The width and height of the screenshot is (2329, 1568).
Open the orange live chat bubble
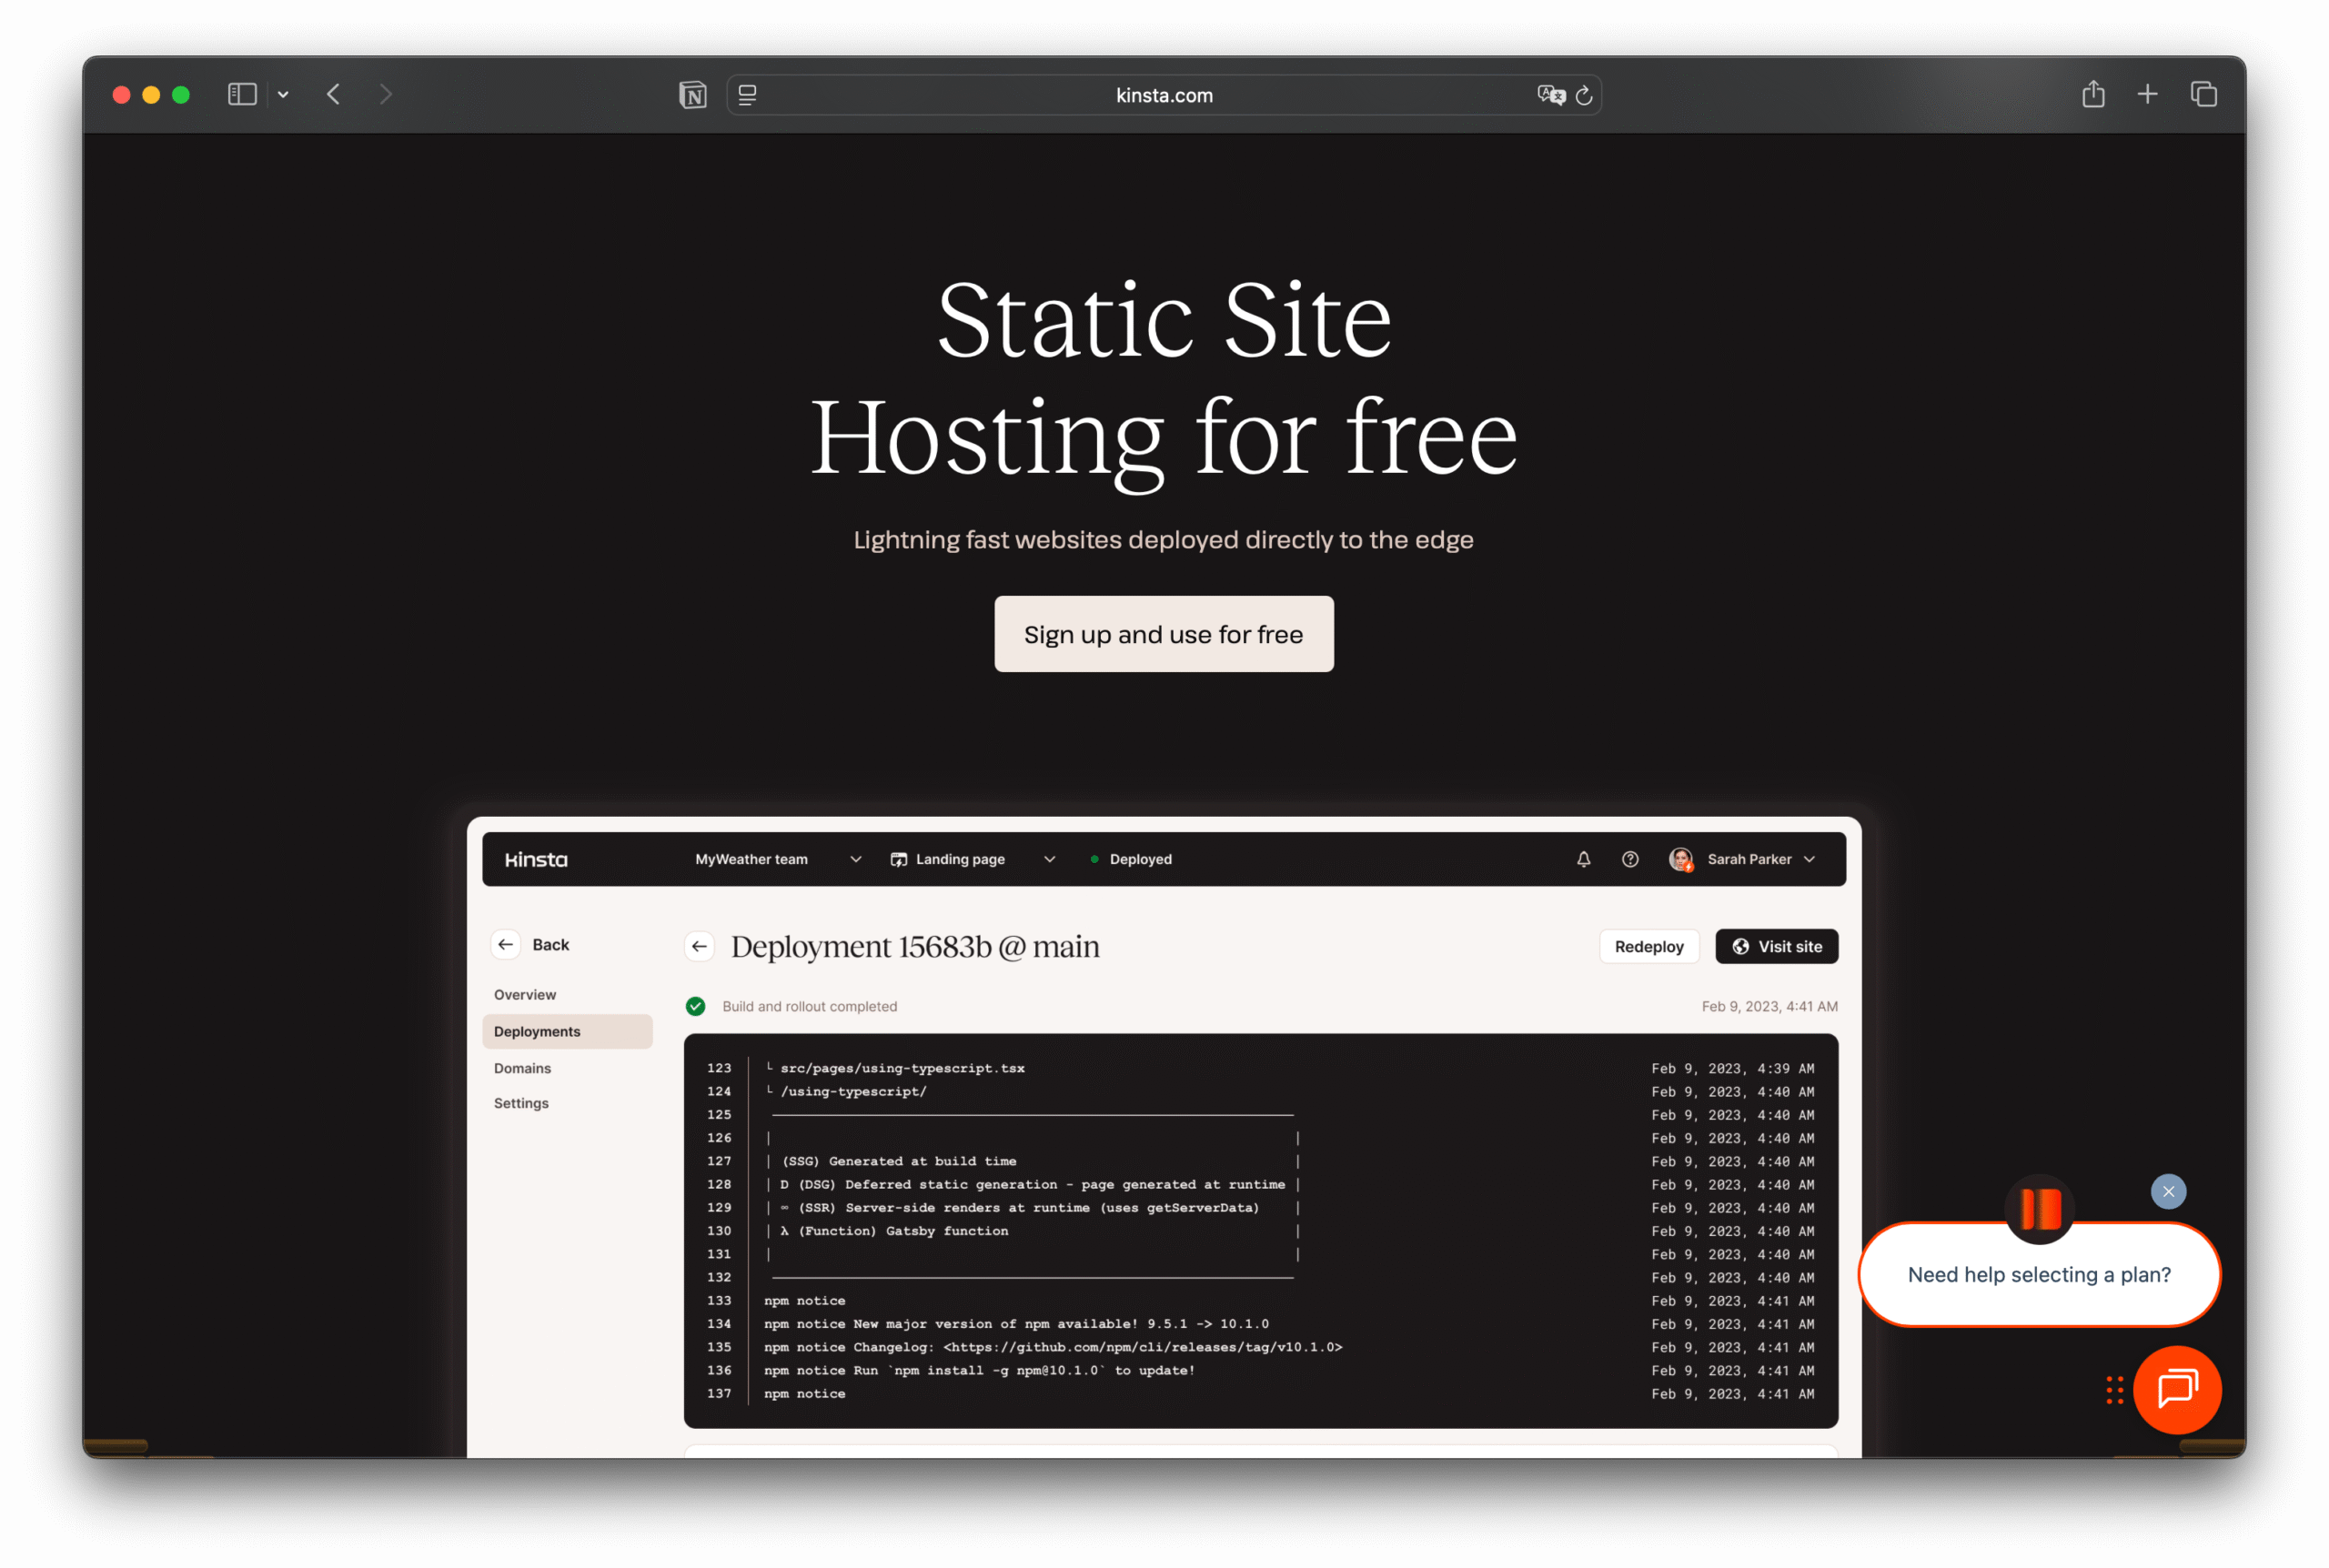(2177, 1389)
